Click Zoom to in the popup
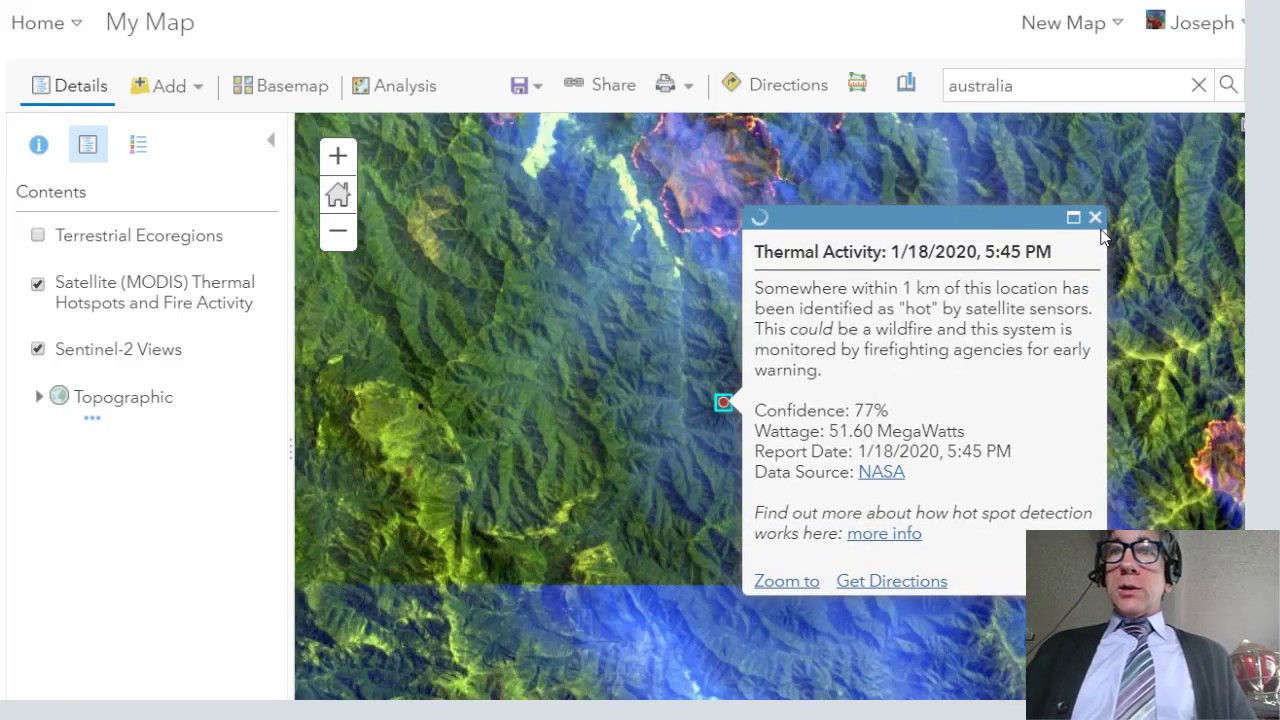Screen dimensions: 1280x720 787,581
